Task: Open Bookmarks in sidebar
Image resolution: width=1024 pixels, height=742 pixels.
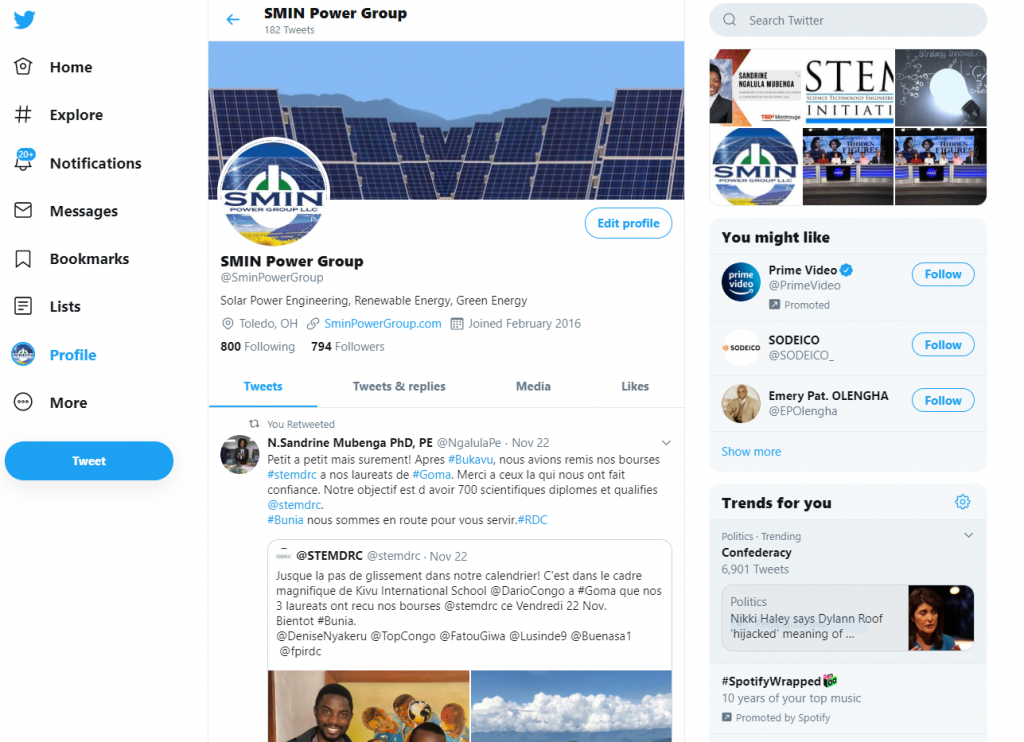Action: point(72,259)
